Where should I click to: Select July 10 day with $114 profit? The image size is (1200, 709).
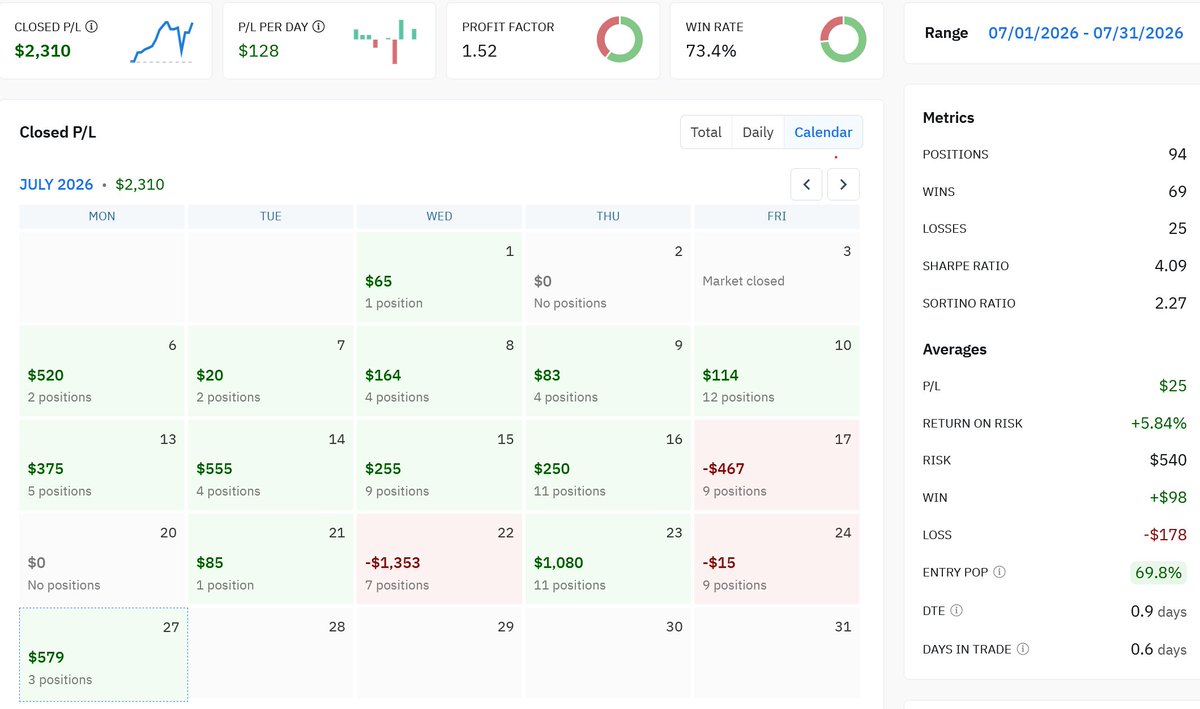coord(777,371)
